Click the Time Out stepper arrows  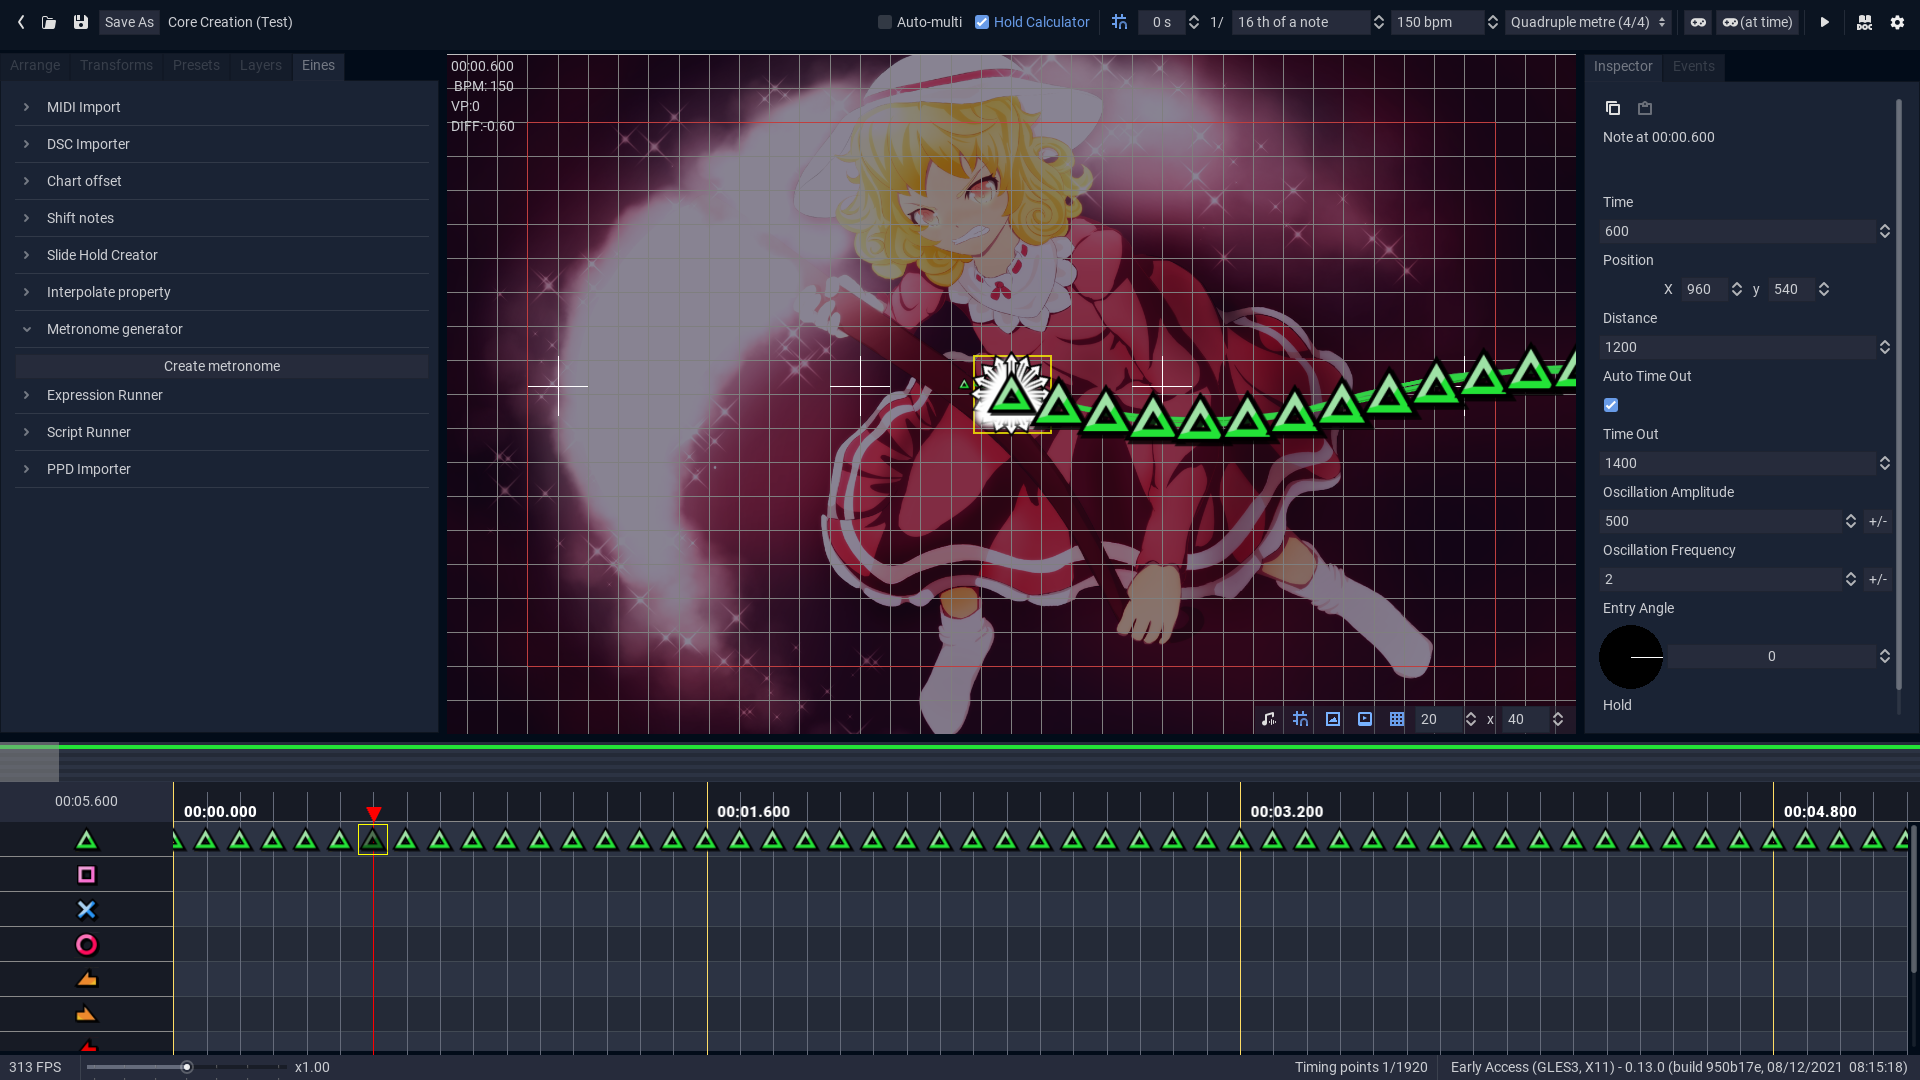click(1885, 463)
